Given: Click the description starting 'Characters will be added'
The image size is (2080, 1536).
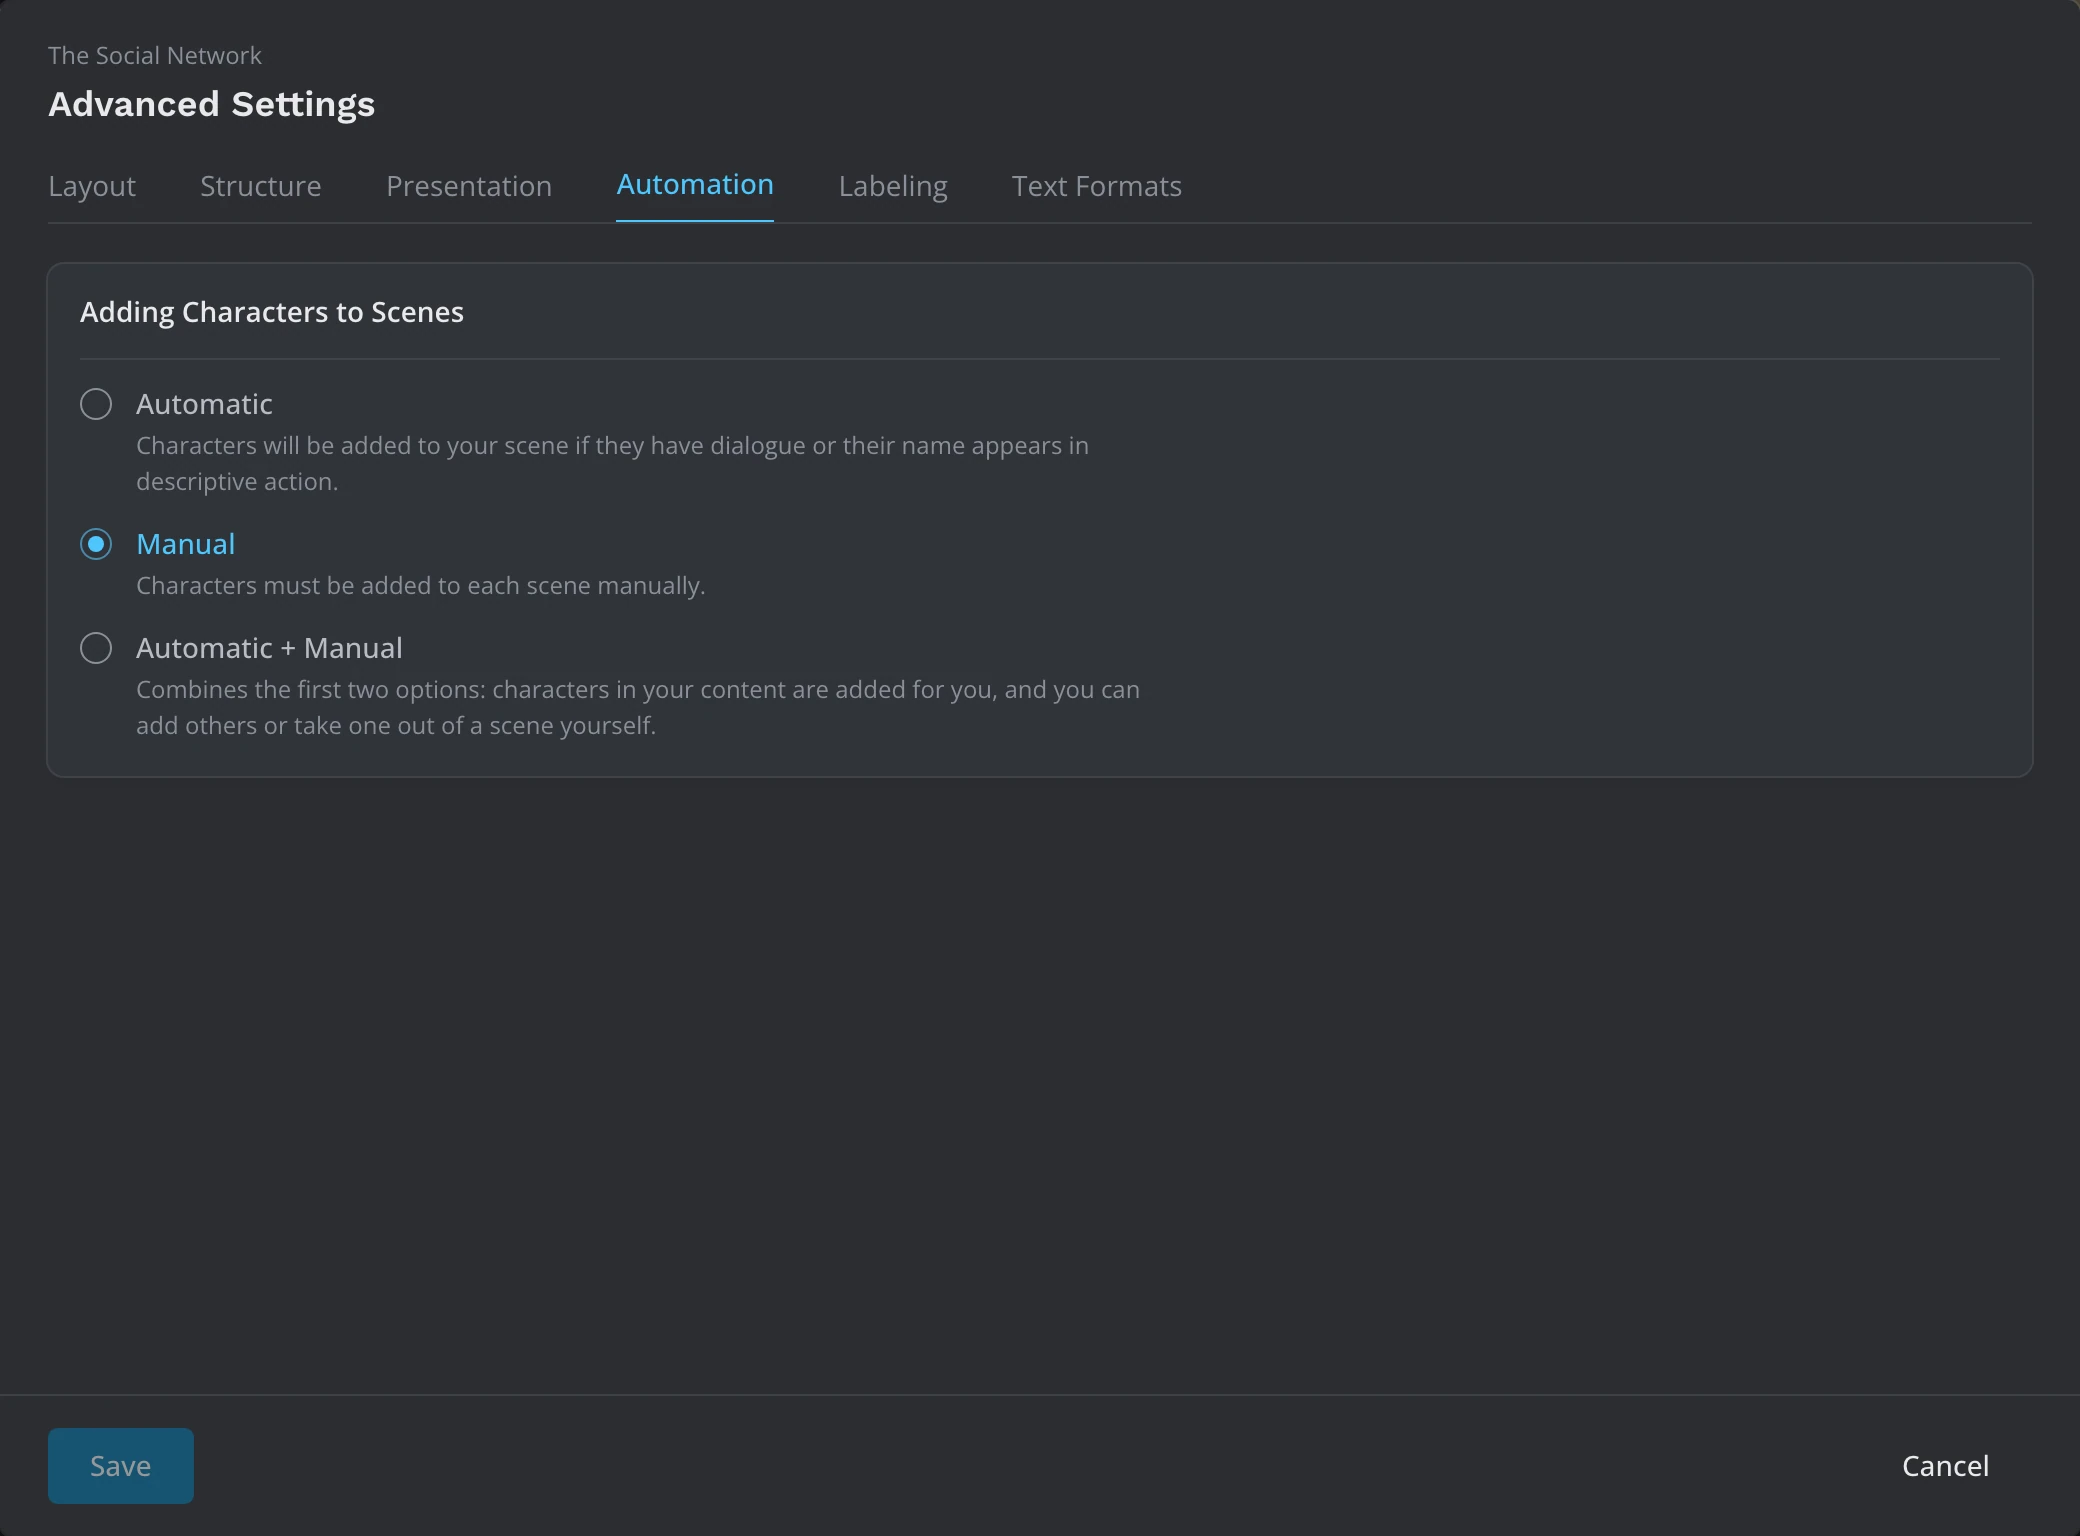Looking at the screenshot, I should coord(612,463).
